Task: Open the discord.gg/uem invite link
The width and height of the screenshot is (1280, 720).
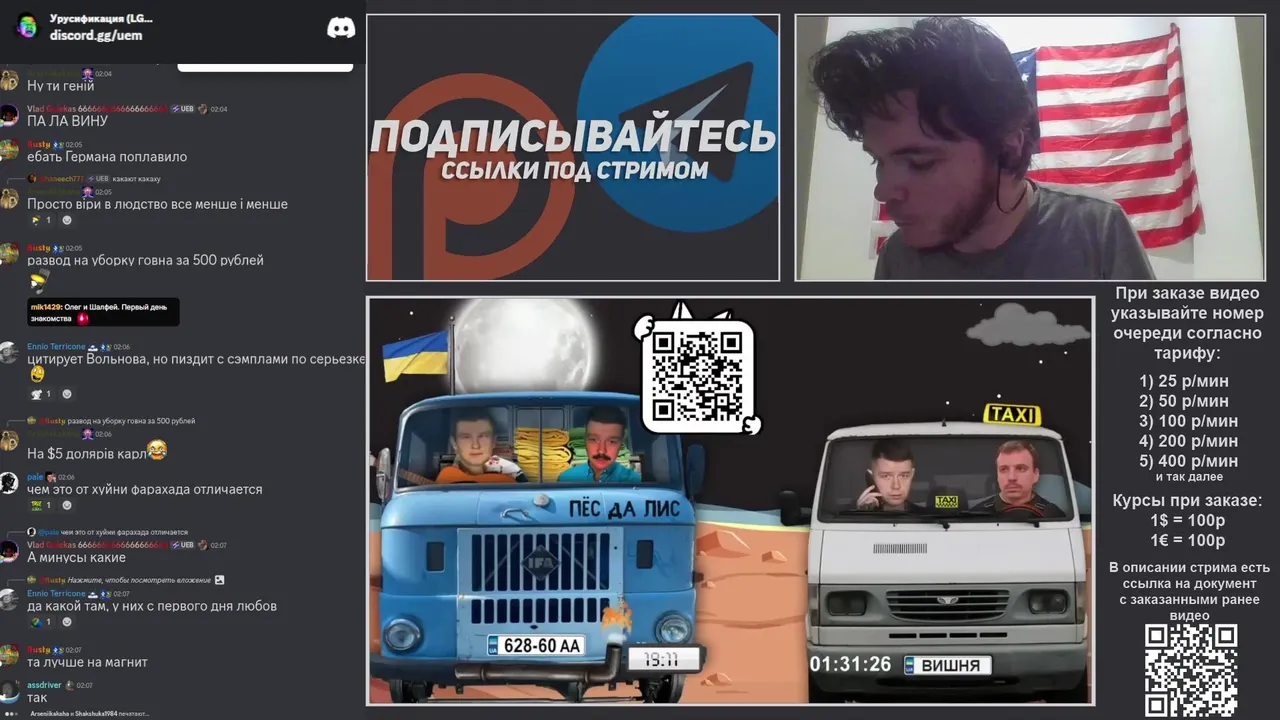Action: coord(96,35)
